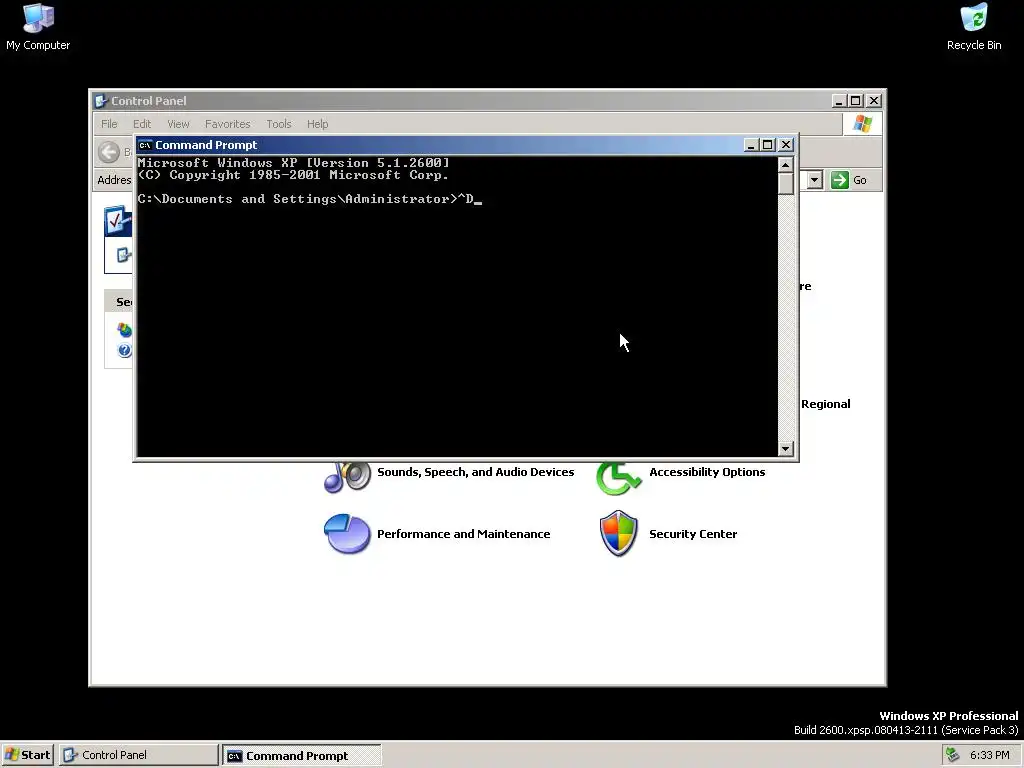Click the Regional category link text
The width and height of the screenshot is (1024, 768).
[825, 404]
